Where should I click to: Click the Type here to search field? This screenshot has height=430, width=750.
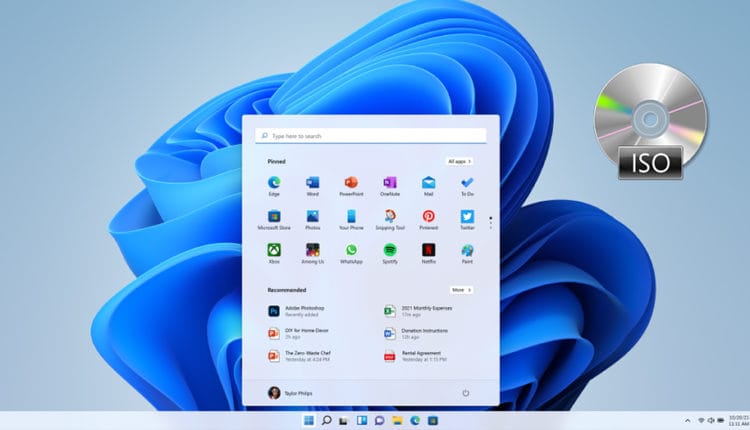click(x=370, y=135)
